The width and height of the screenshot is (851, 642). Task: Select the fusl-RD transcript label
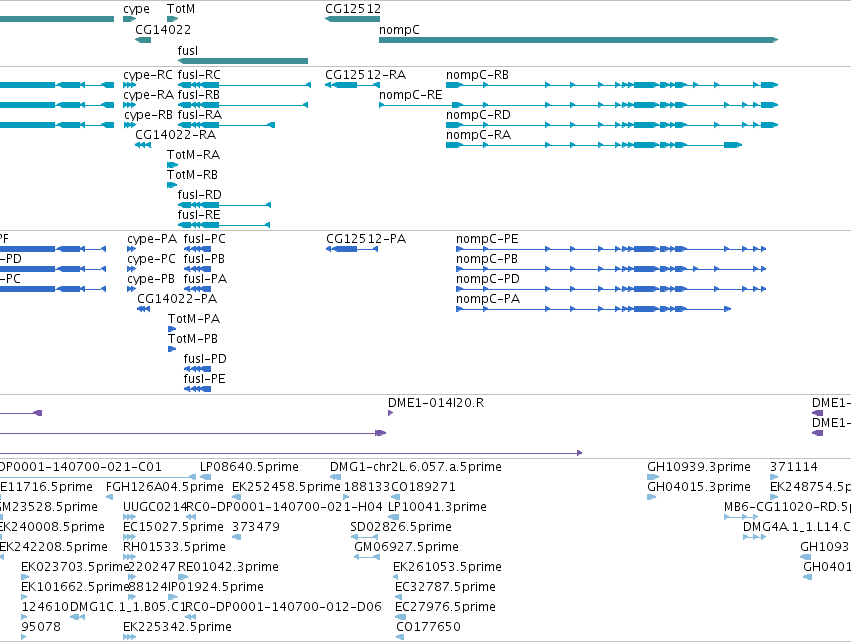pyautogui.click(x=200, y=195)
